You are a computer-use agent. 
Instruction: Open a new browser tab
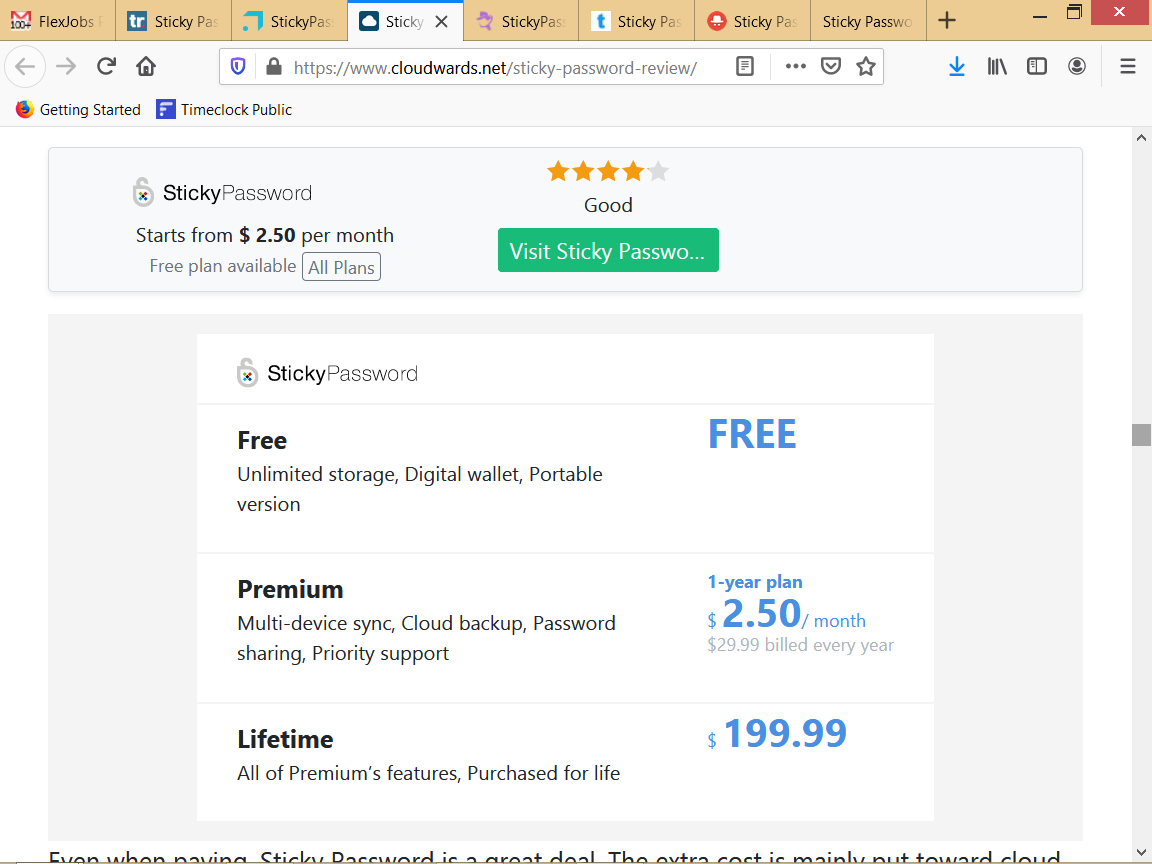[947, 21]
